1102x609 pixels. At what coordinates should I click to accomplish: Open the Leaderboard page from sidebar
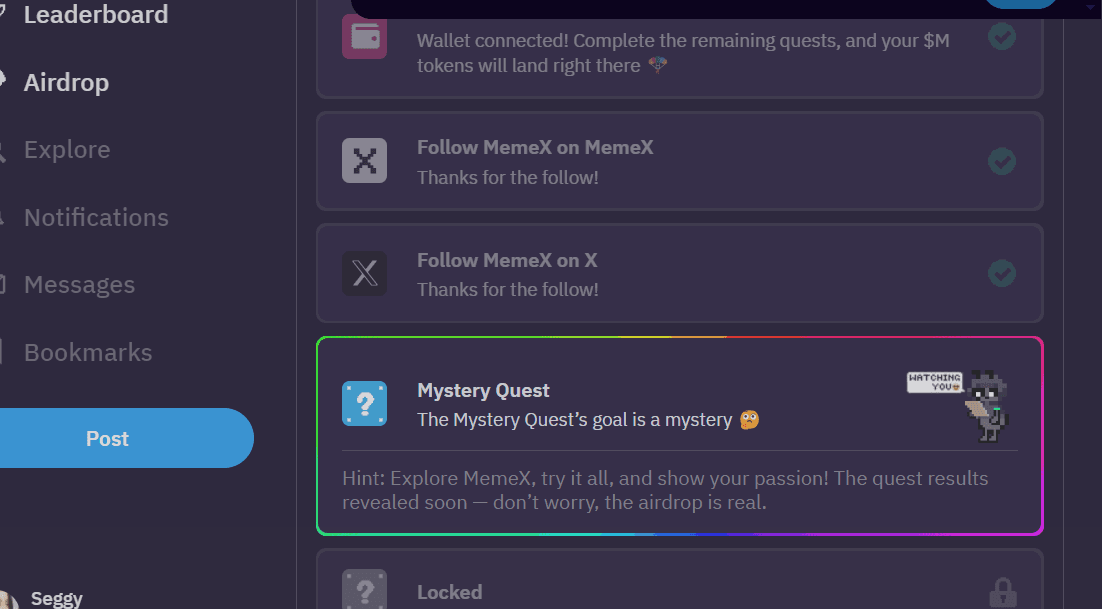(95, 15)
